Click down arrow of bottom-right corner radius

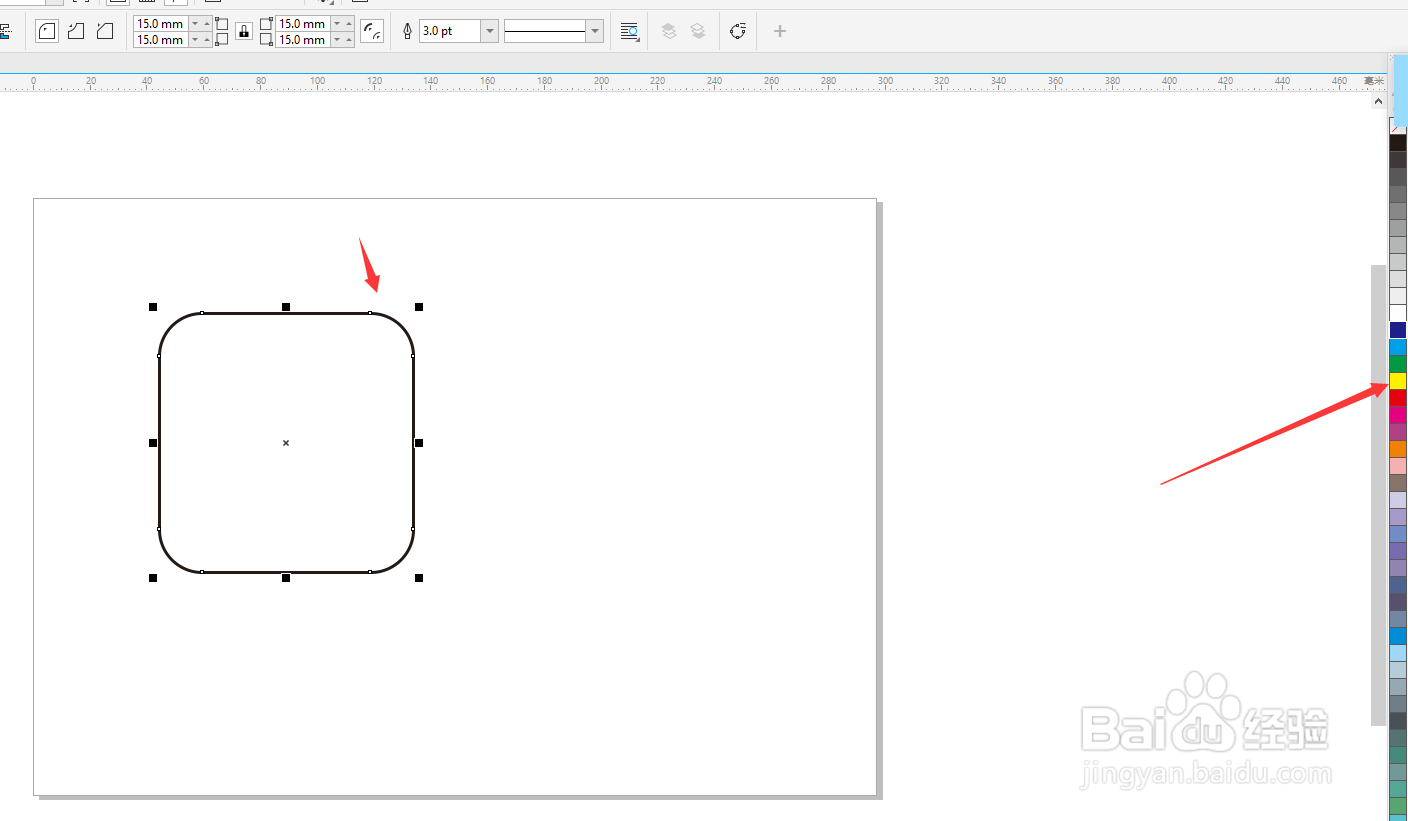pos(337,39)
